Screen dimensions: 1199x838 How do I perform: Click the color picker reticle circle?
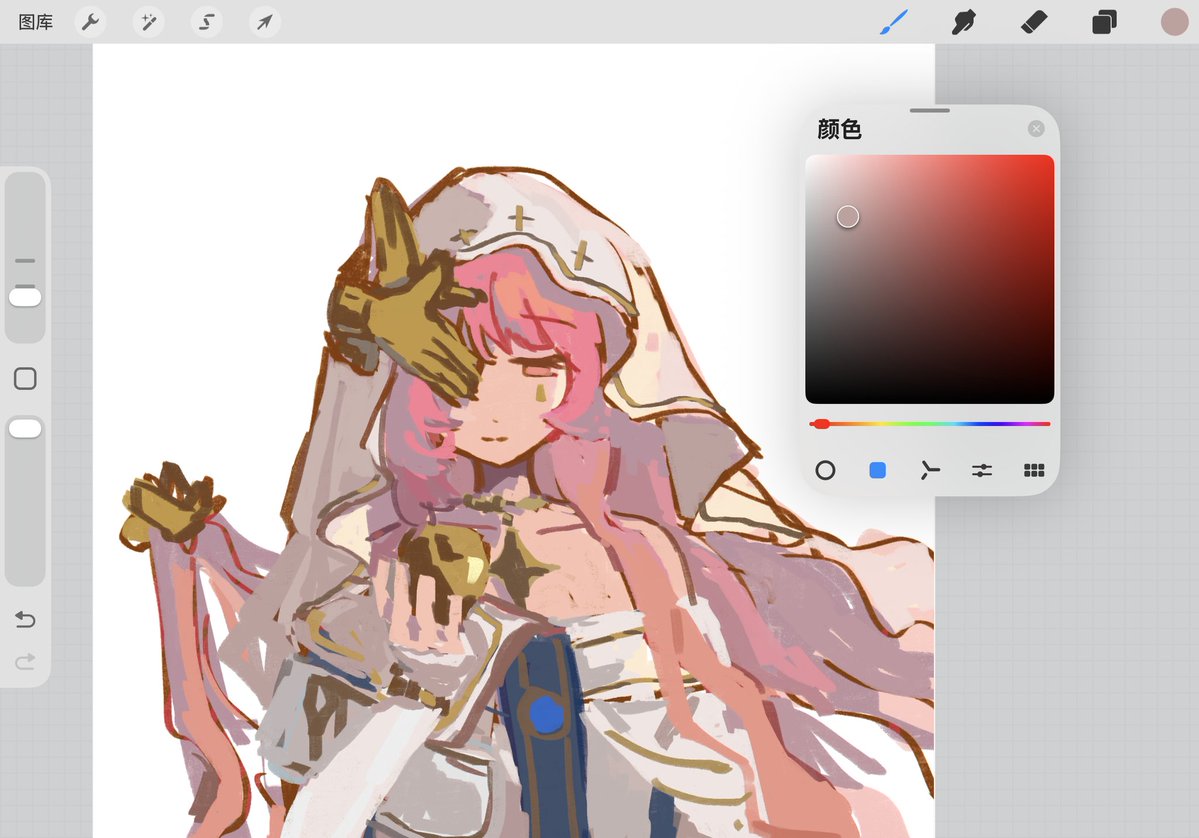(847, 216)
